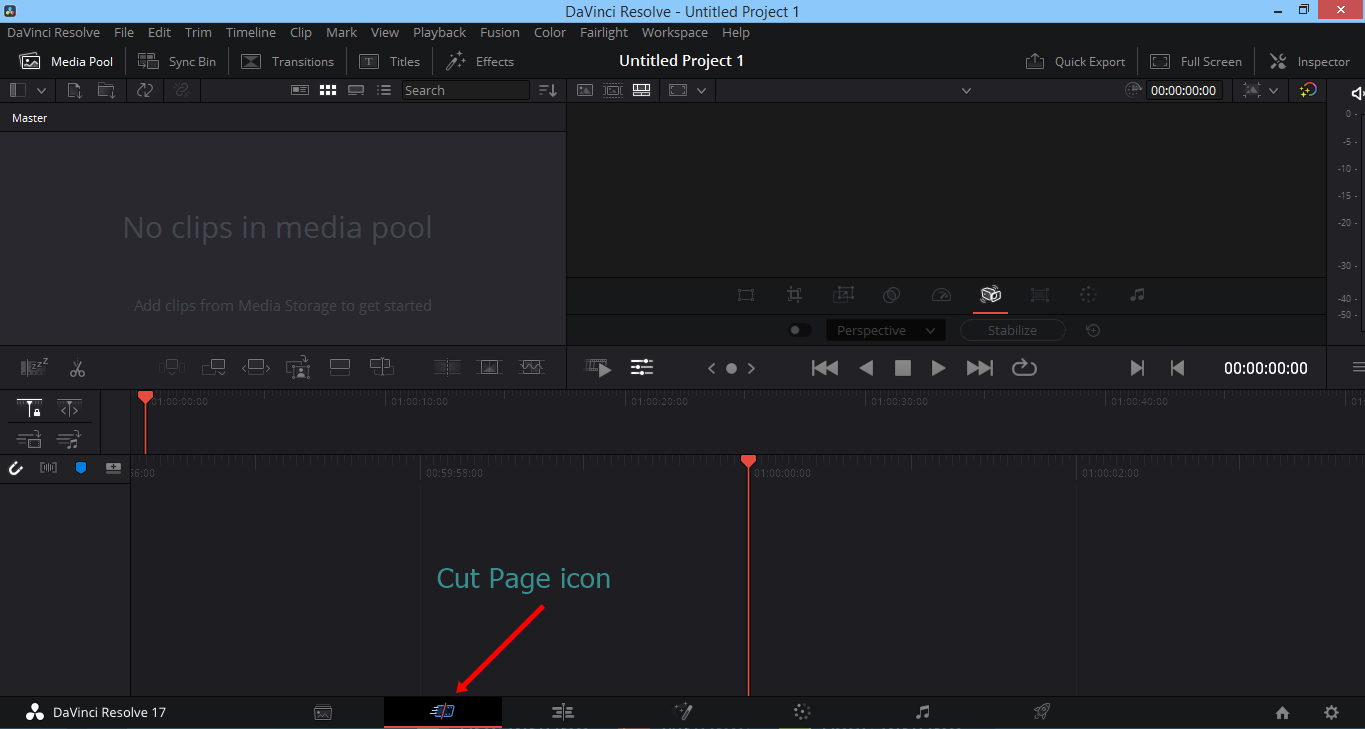Image resolution: width=1365 pixels, height=729 pixels.
Task: Click the Boring Detector icon
Action: pyautogui.click(x=35, y=367)
